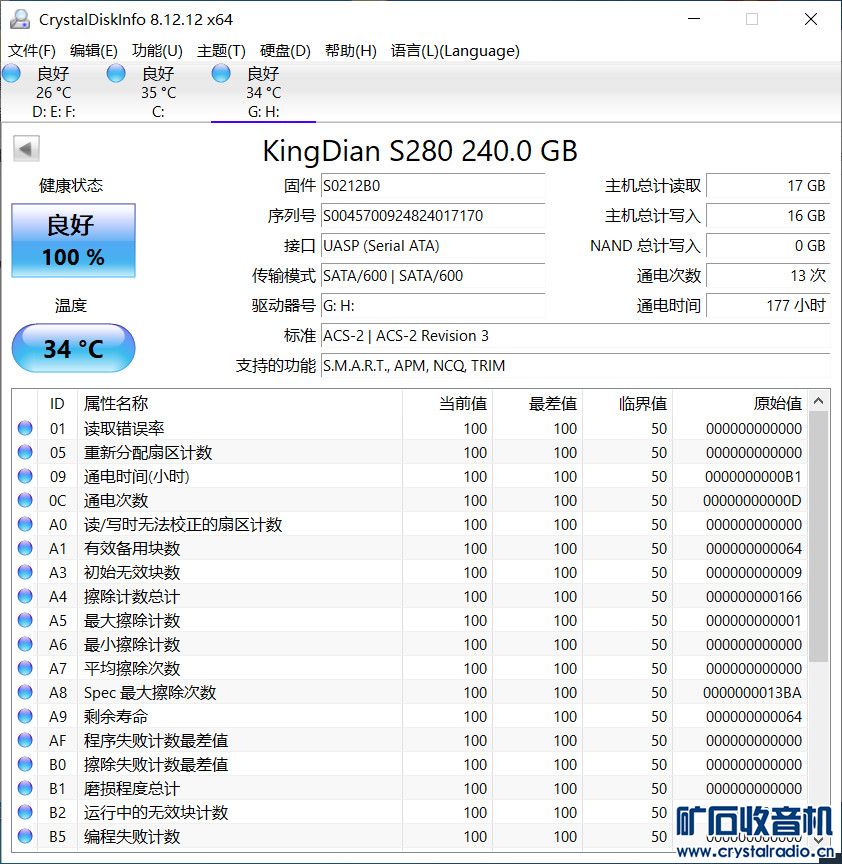This screenshot has height=864, width=842.
Task: Click status orb for 0C 通电次数
Action: click(x=25, y=500)
